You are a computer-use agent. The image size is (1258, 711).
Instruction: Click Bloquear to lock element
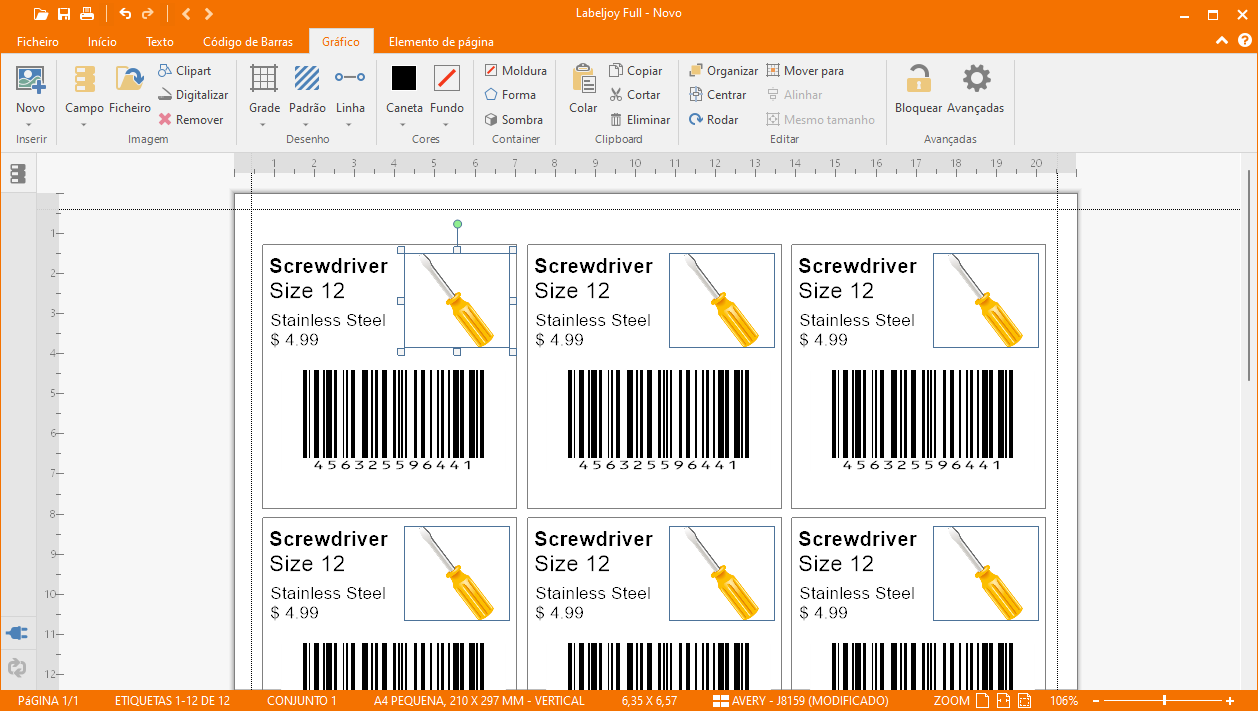[918, 89]
